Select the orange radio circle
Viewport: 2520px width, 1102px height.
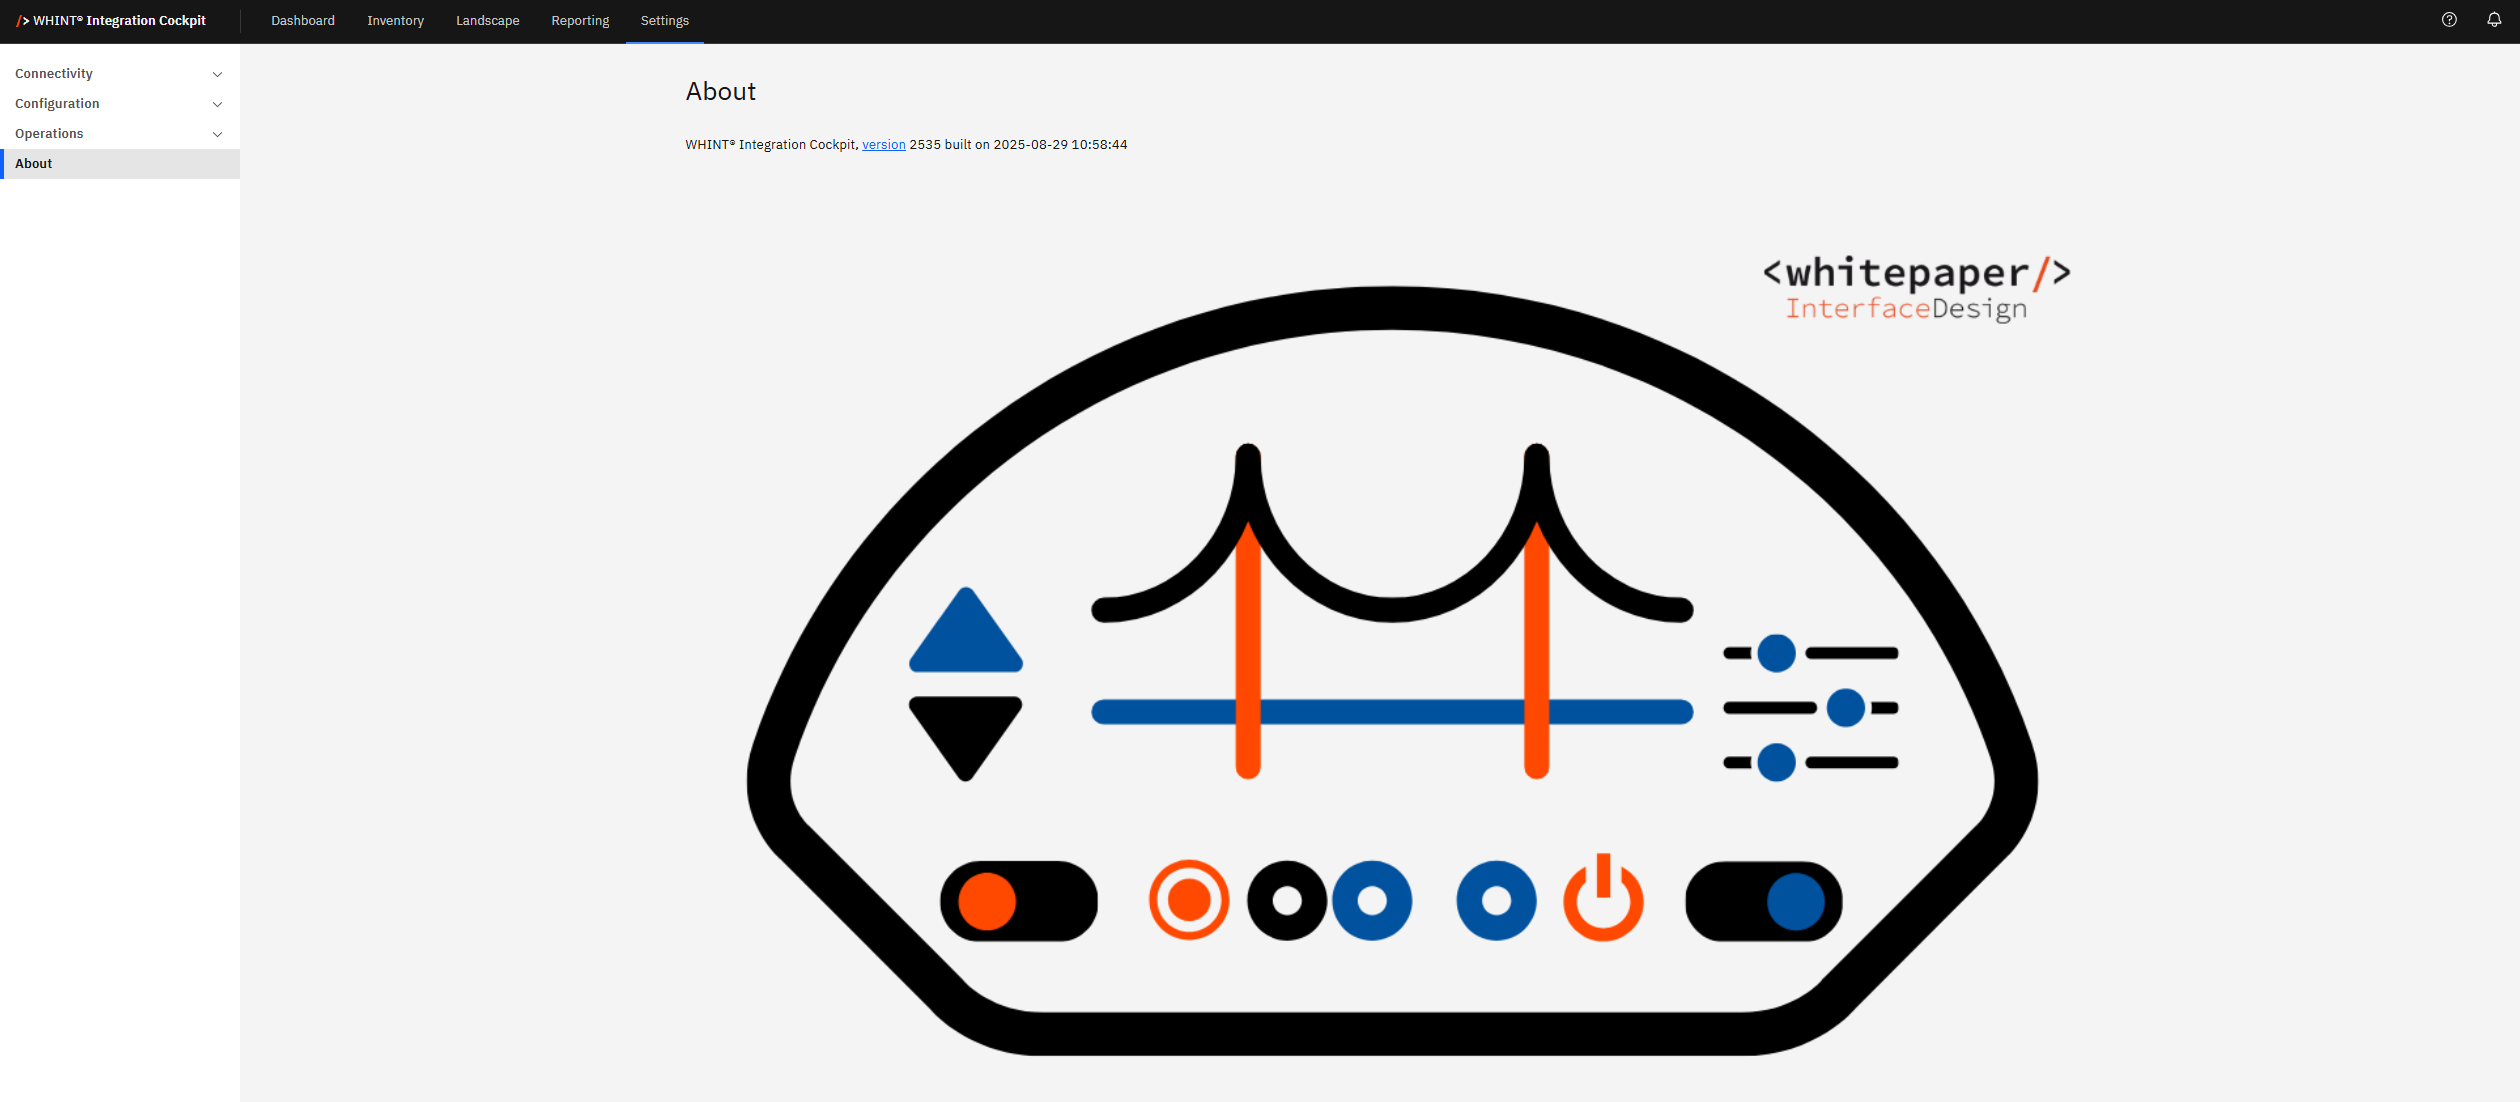[x=1188, y=900]
